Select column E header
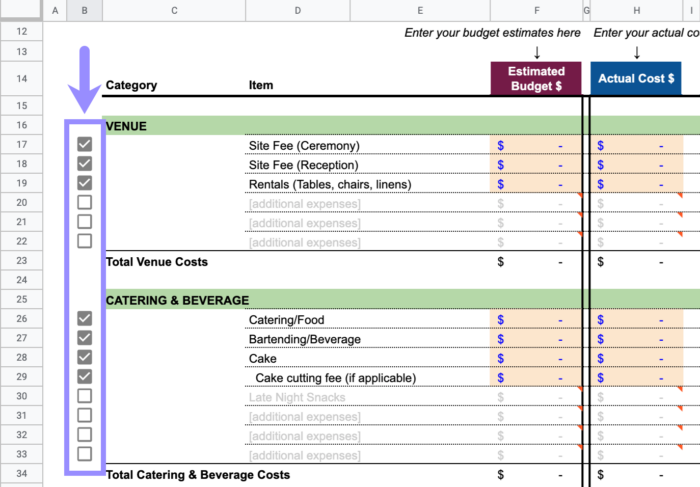 (x=420, y=10)
